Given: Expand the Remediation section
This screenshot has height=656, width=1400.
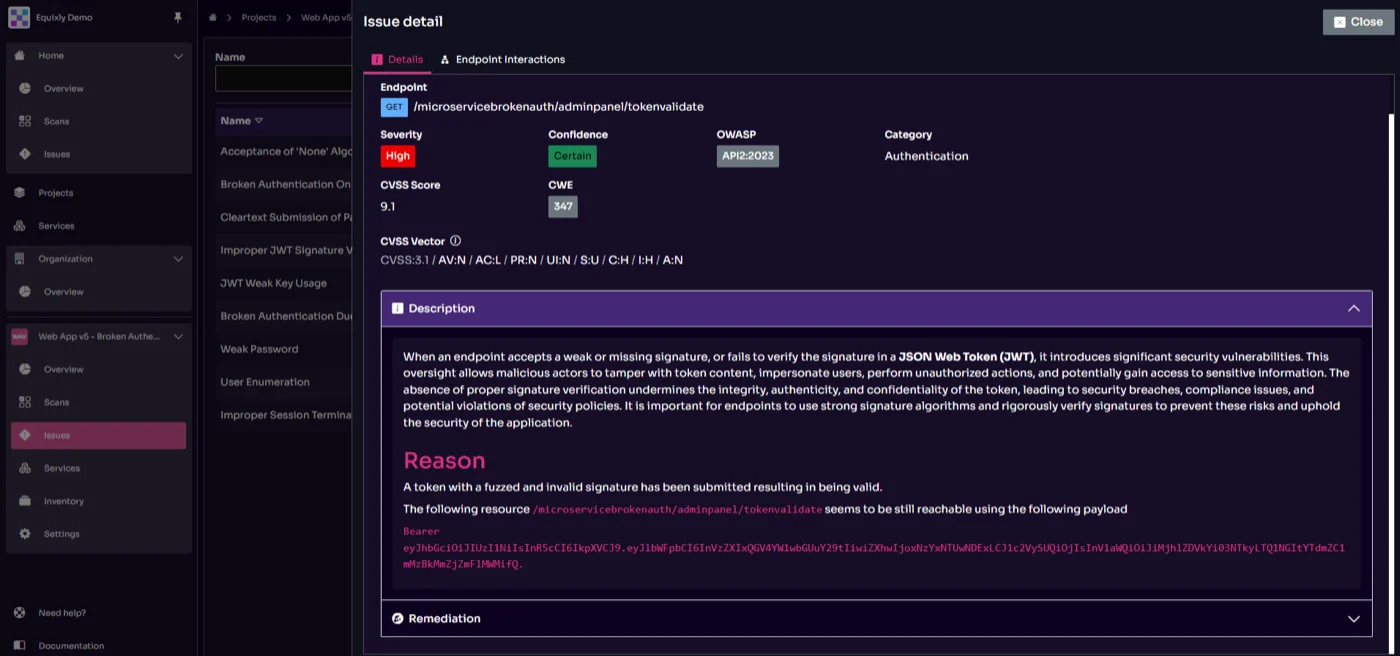Looking at the screenshot, I should pos(1354,618).
